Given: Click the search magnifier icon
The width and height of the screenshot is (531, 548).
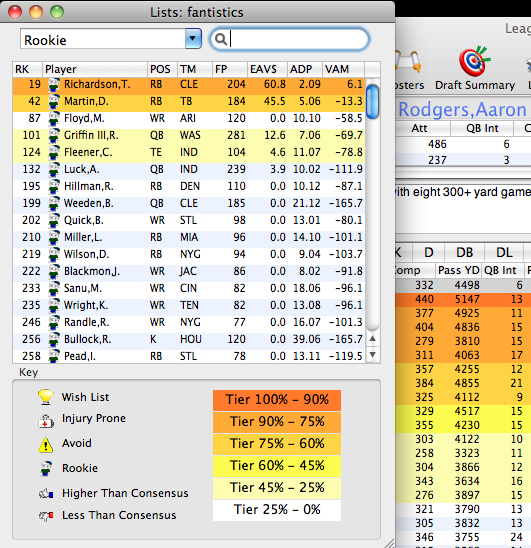Looking at the screenshot, I should tap(220, 39).
